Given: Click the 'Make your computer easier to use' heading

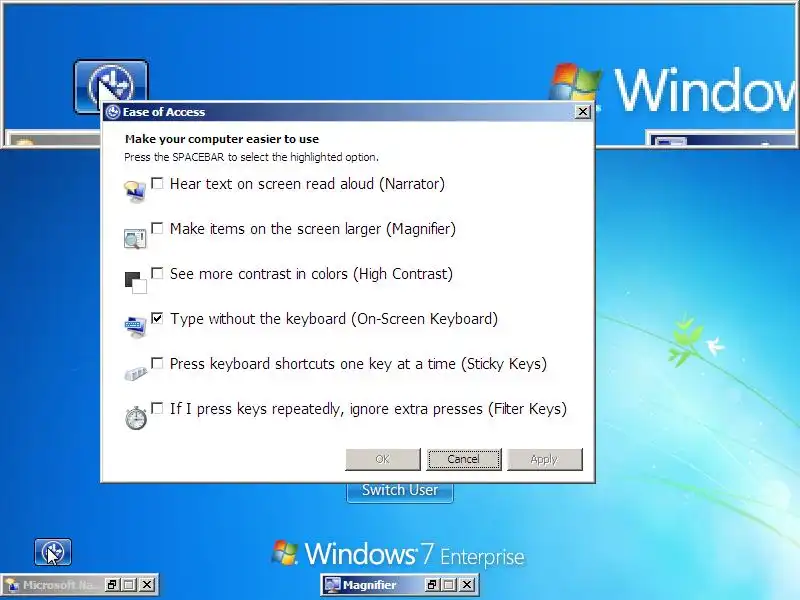Looking at the screenshot, I should coord(222,139).
